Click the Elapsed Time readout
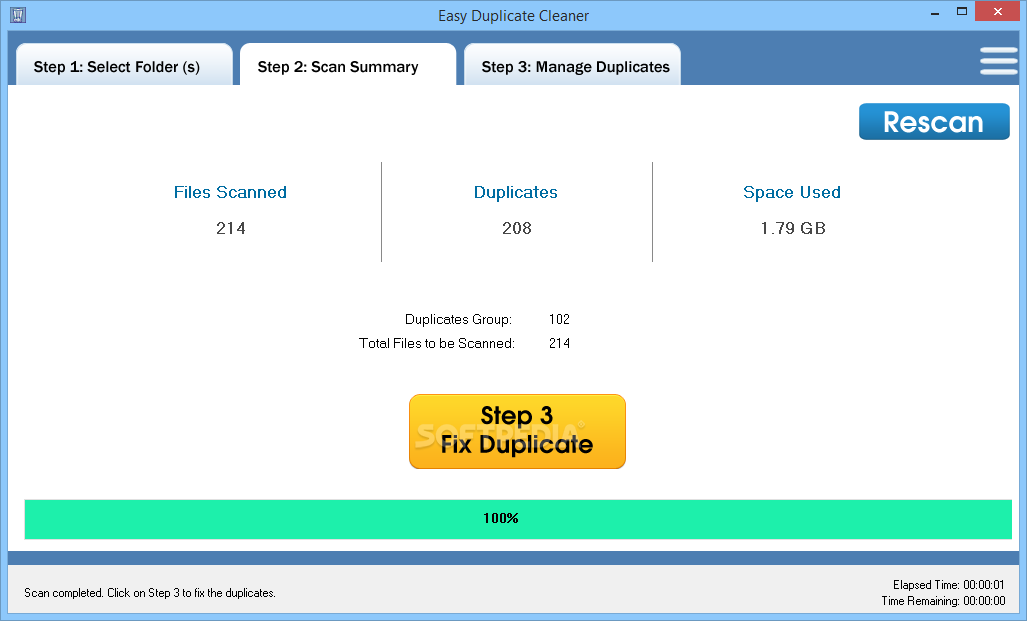 (x=948, y=584)
